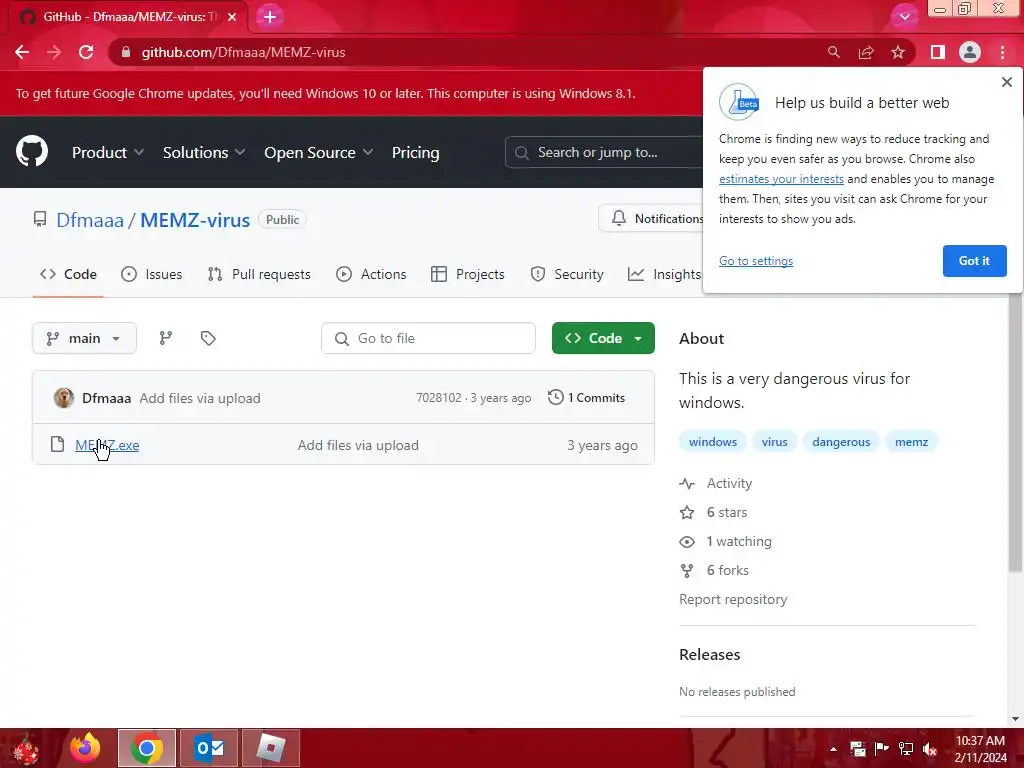The width and height of the screenshot is (1024, 768).
Task: Click the Dfmaaa commit author avatar
Action: pyautogui.click(x=63, y=398)
